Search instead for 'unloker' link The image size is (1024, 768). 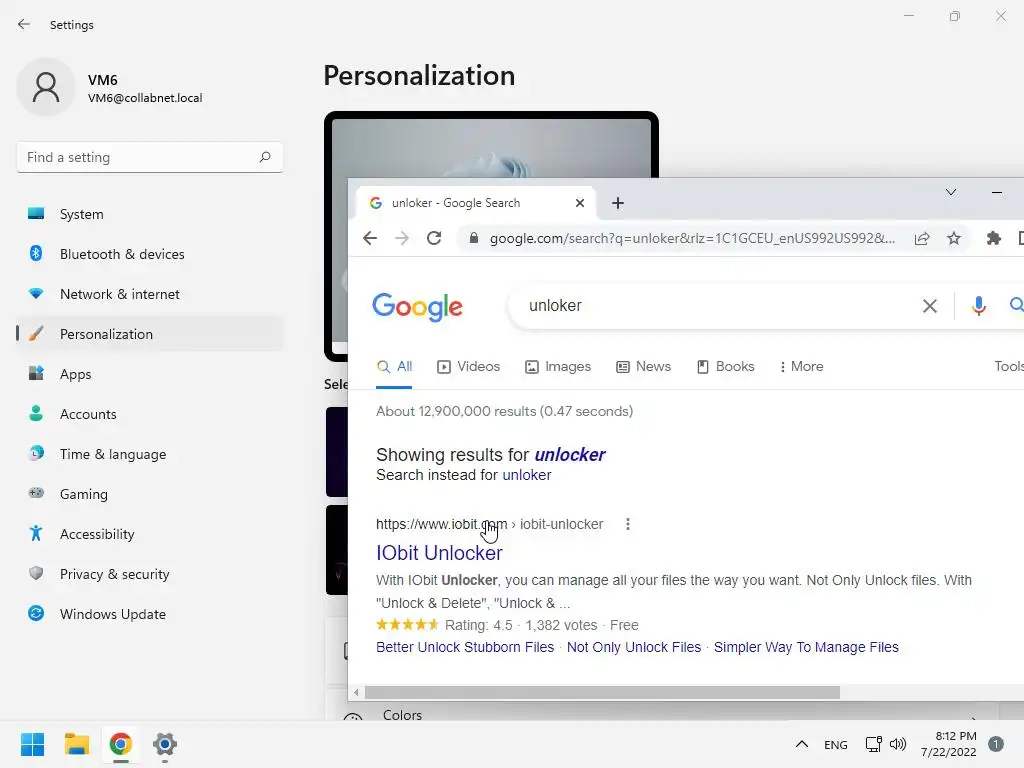pos(526,475)
